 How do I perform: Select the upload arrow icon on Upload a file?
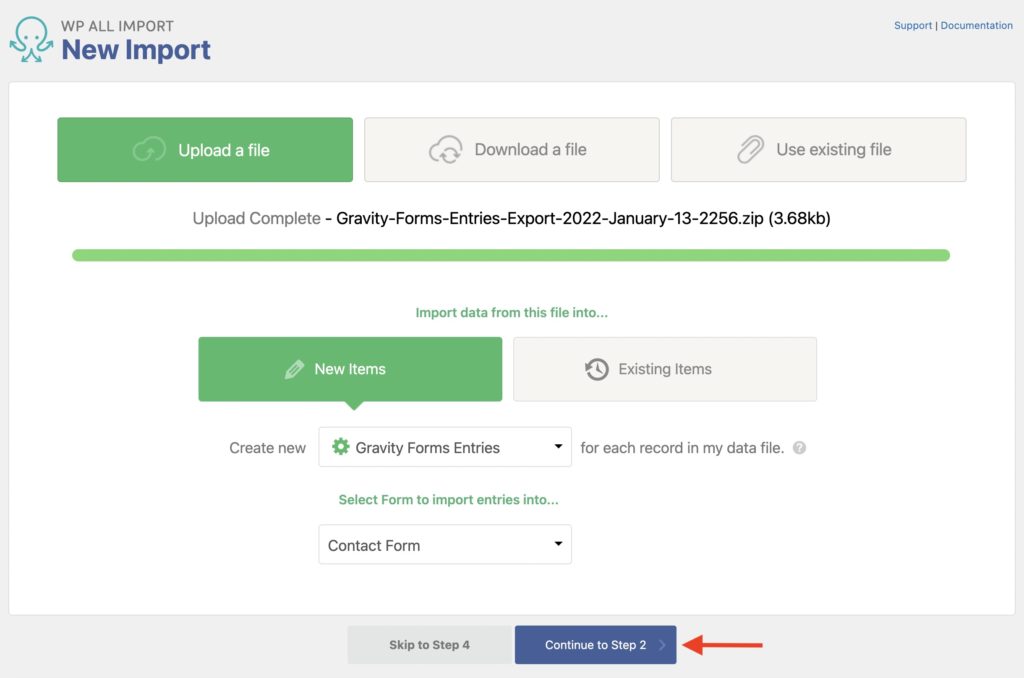[x=150, y=150]
